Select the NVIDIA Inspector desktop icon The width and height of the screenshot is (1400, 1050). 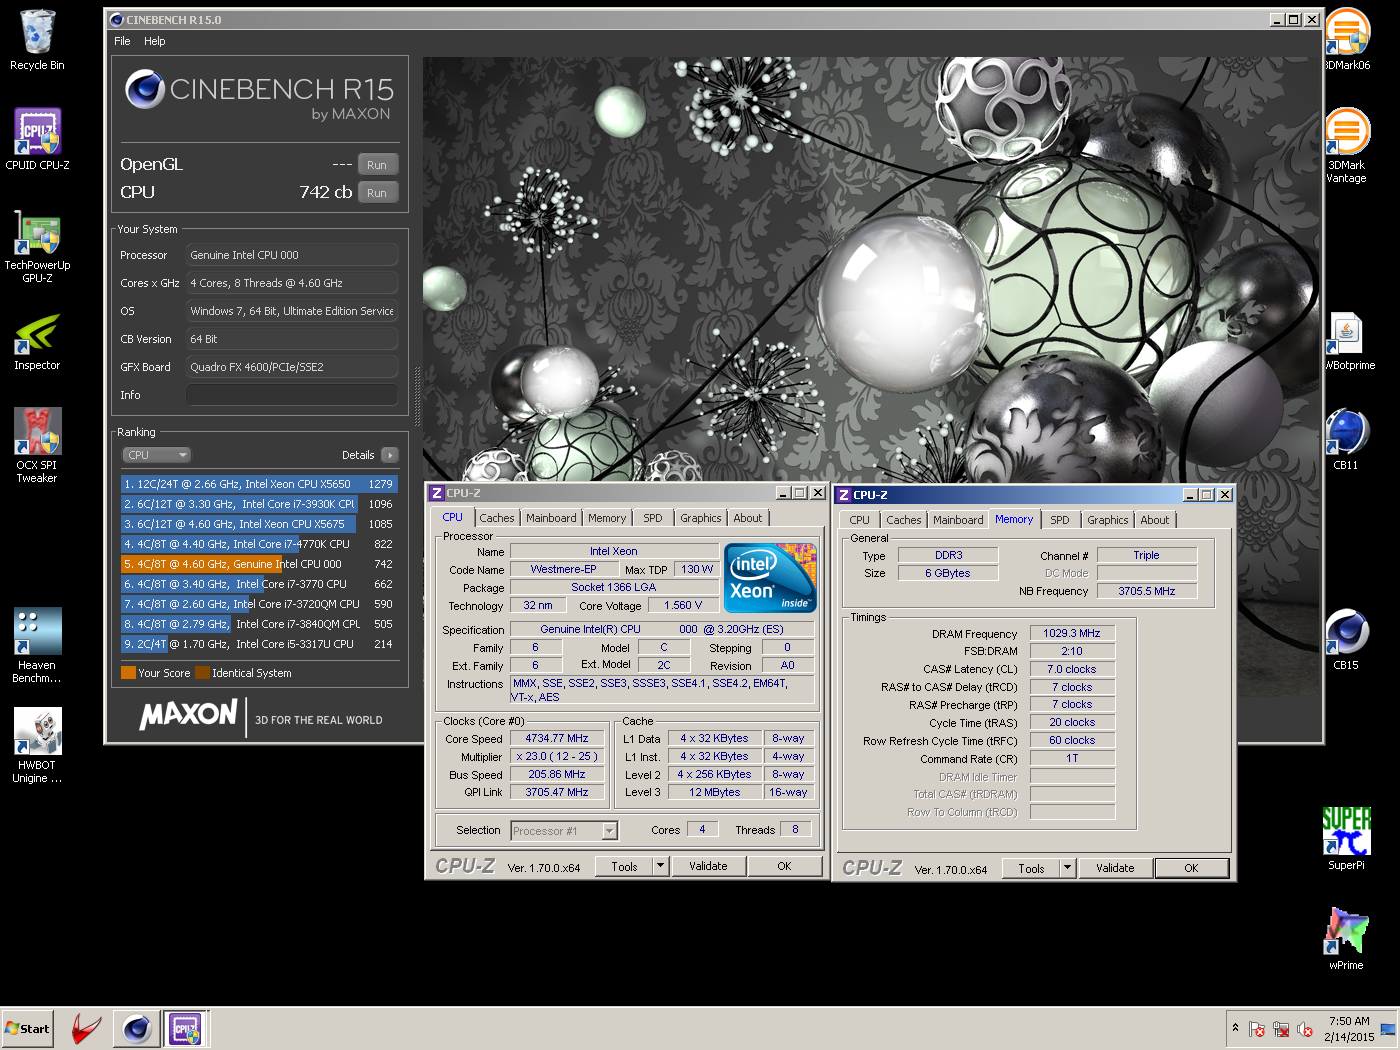pos(37,341)
